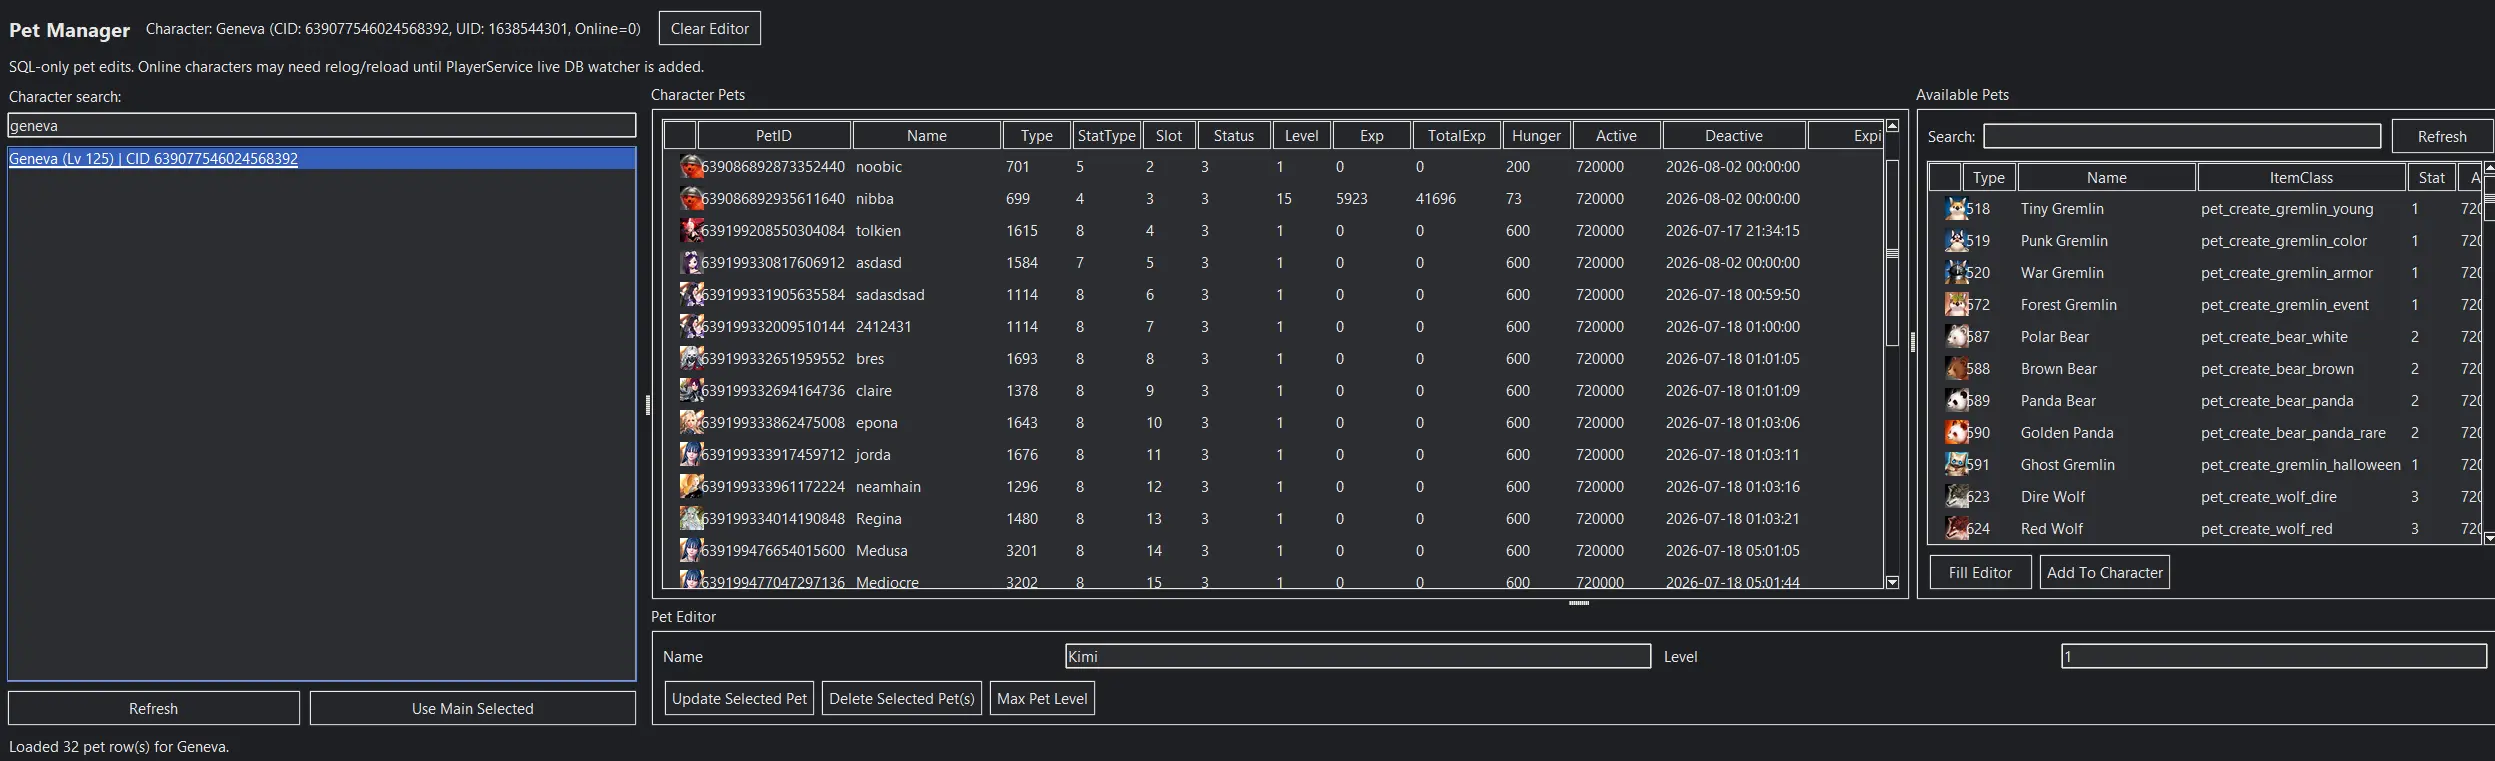Choose the epona pet icon
2495x761 pixels.
[x=690, y=423]
